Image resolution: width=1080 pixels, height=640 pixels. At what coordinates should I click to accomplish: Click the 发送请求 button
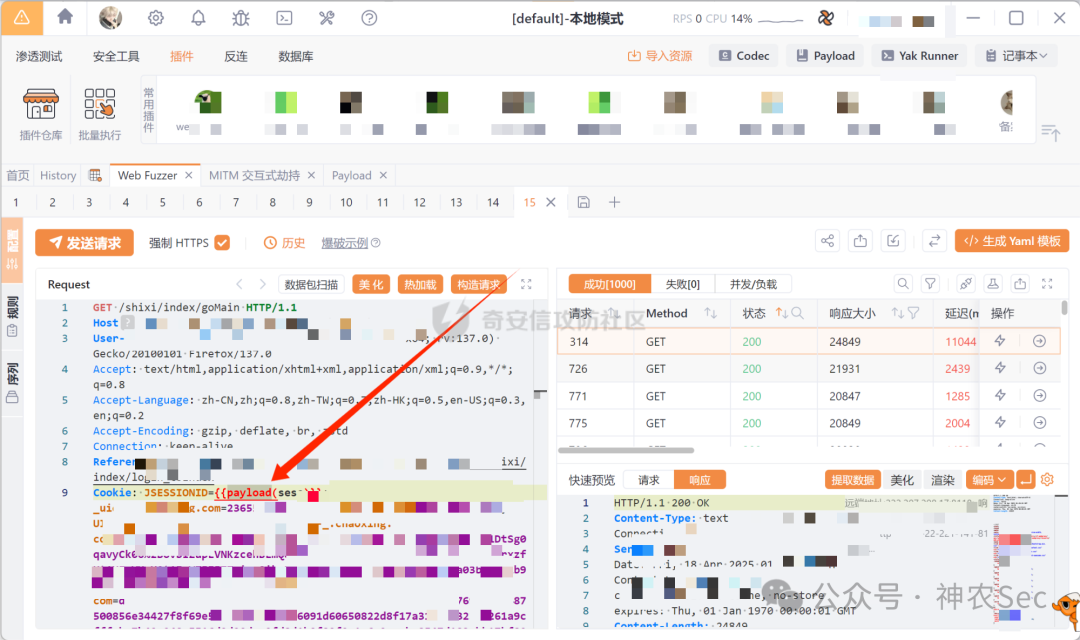(x=85, y=242)
